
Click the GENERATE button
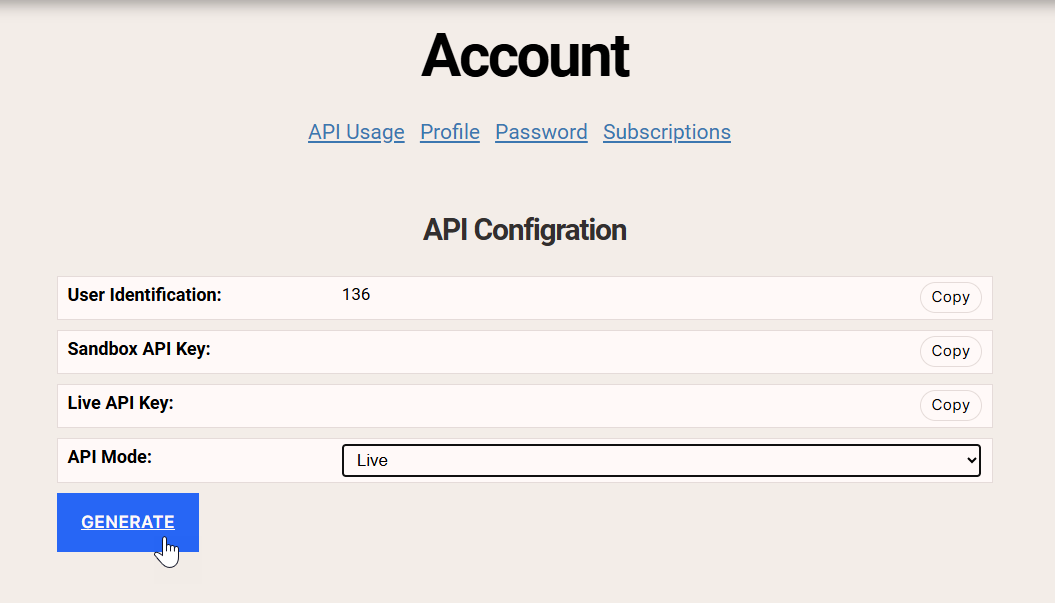127,522
